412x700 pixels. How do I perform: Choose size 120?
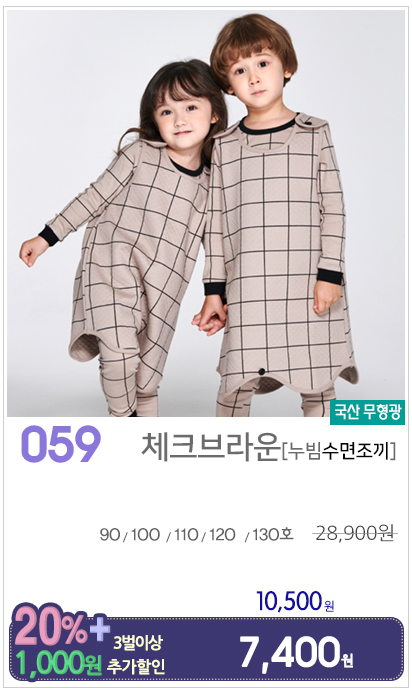[222, 534]
